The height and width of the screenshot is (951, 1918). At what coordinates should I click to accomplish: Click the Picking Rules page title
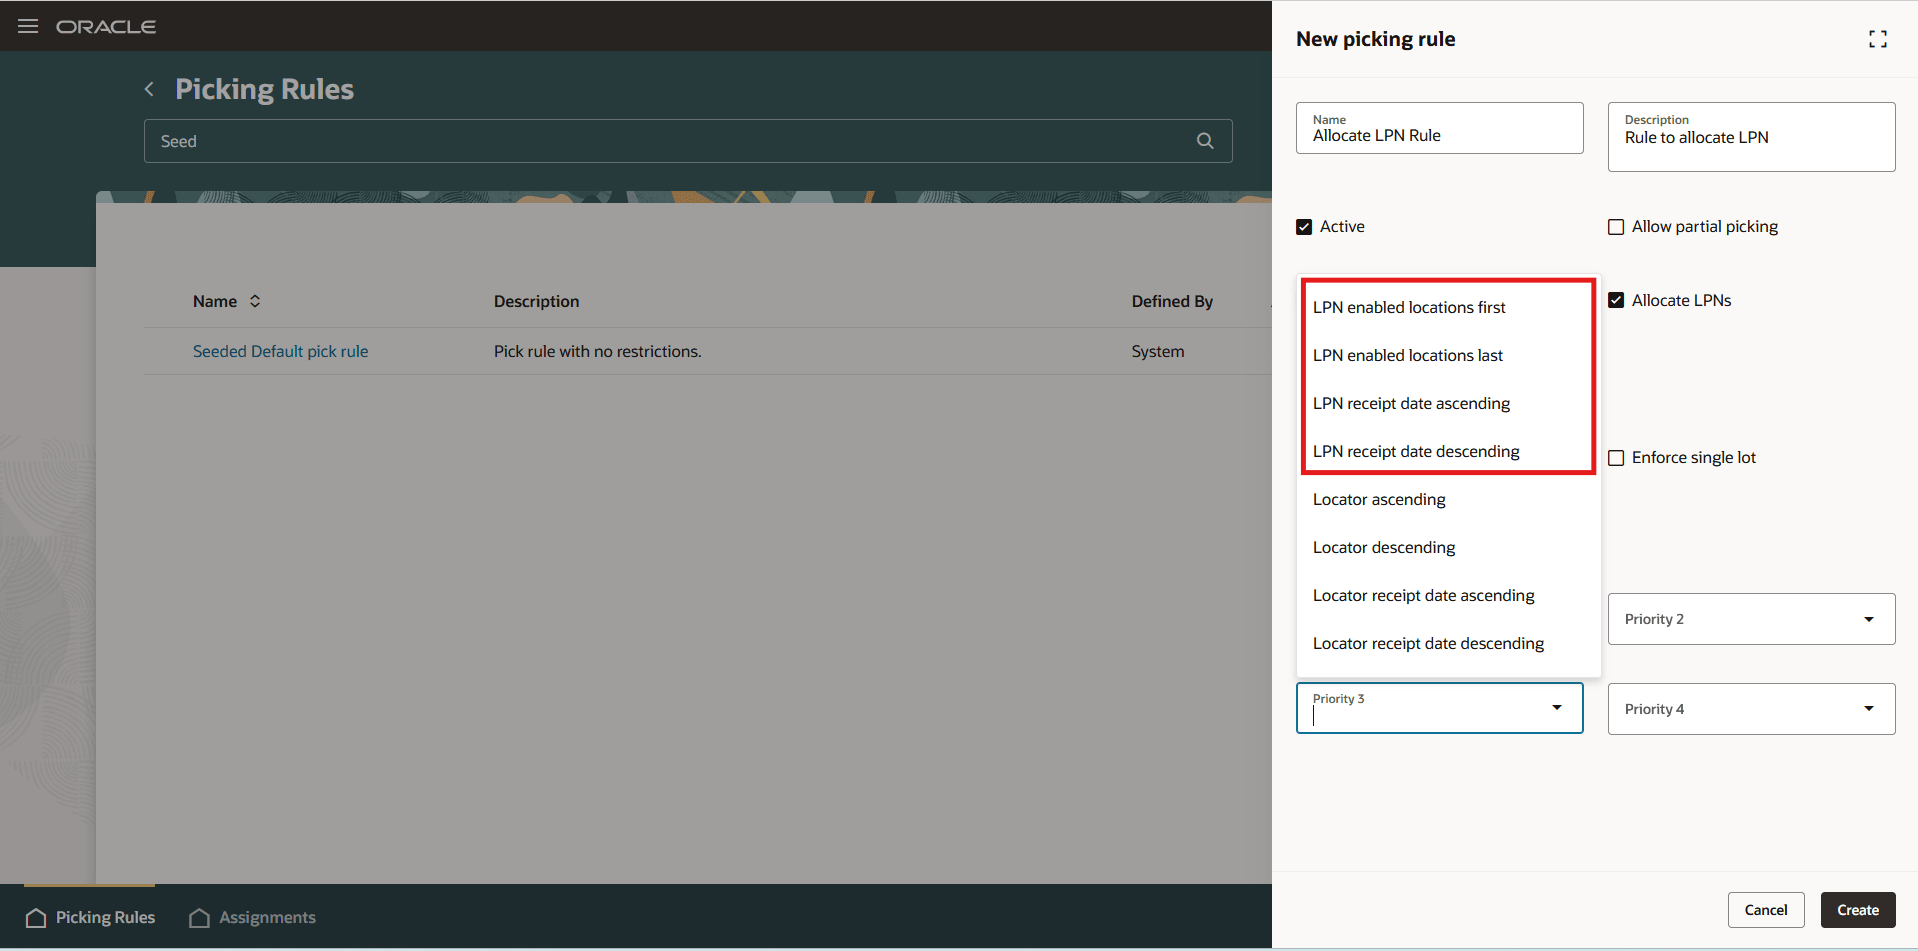pos(264,89)
